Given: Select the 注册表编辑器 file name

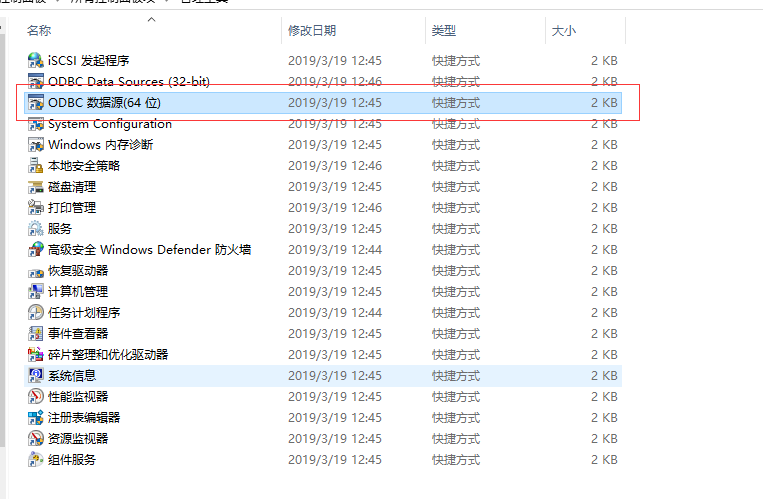Looking at the screenshot, I should tap(84, 417).
